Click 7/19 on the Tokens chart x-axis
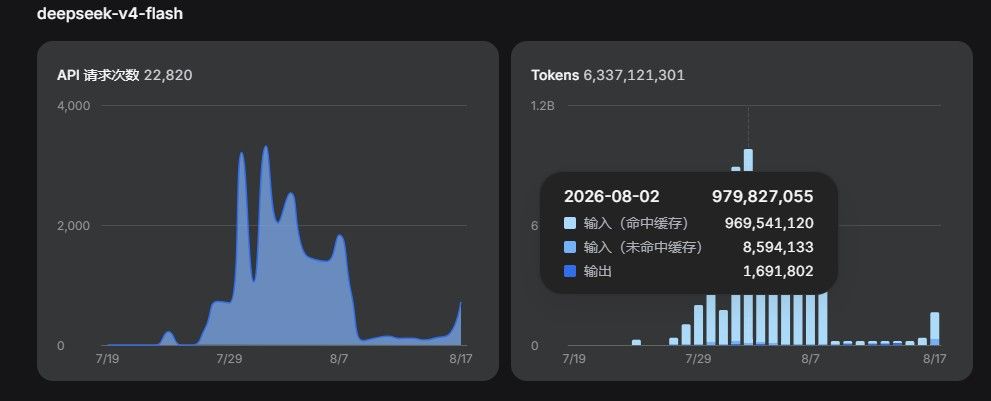The image size is (991, 401). tap(574, 359)
